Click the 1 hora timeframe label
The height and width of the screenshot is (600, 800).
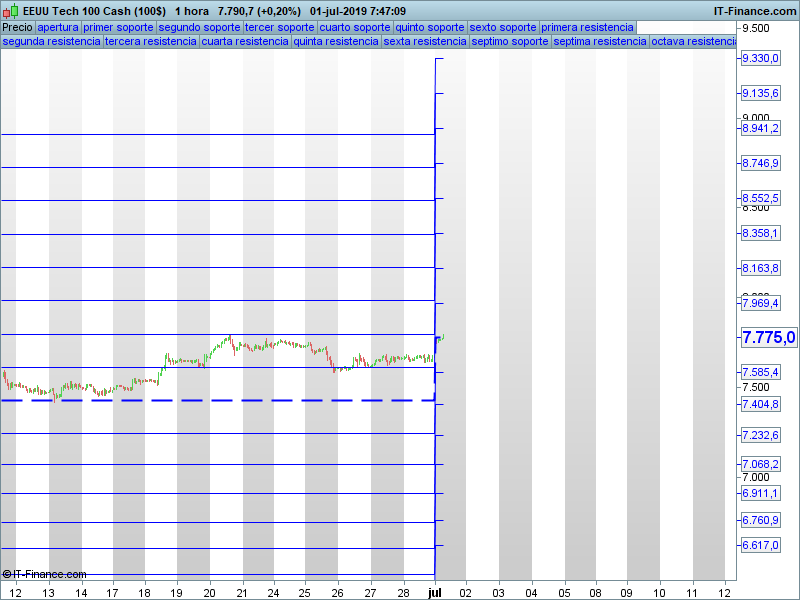tap(192, 11)
